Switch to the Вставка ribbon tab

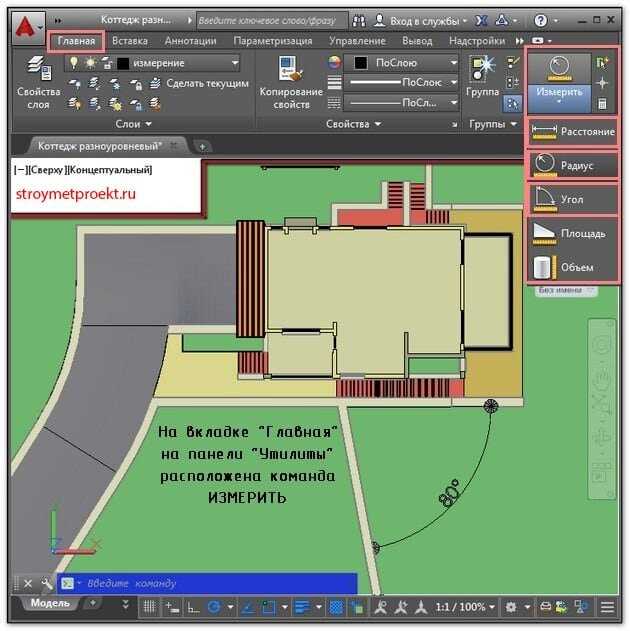[130, 41]
